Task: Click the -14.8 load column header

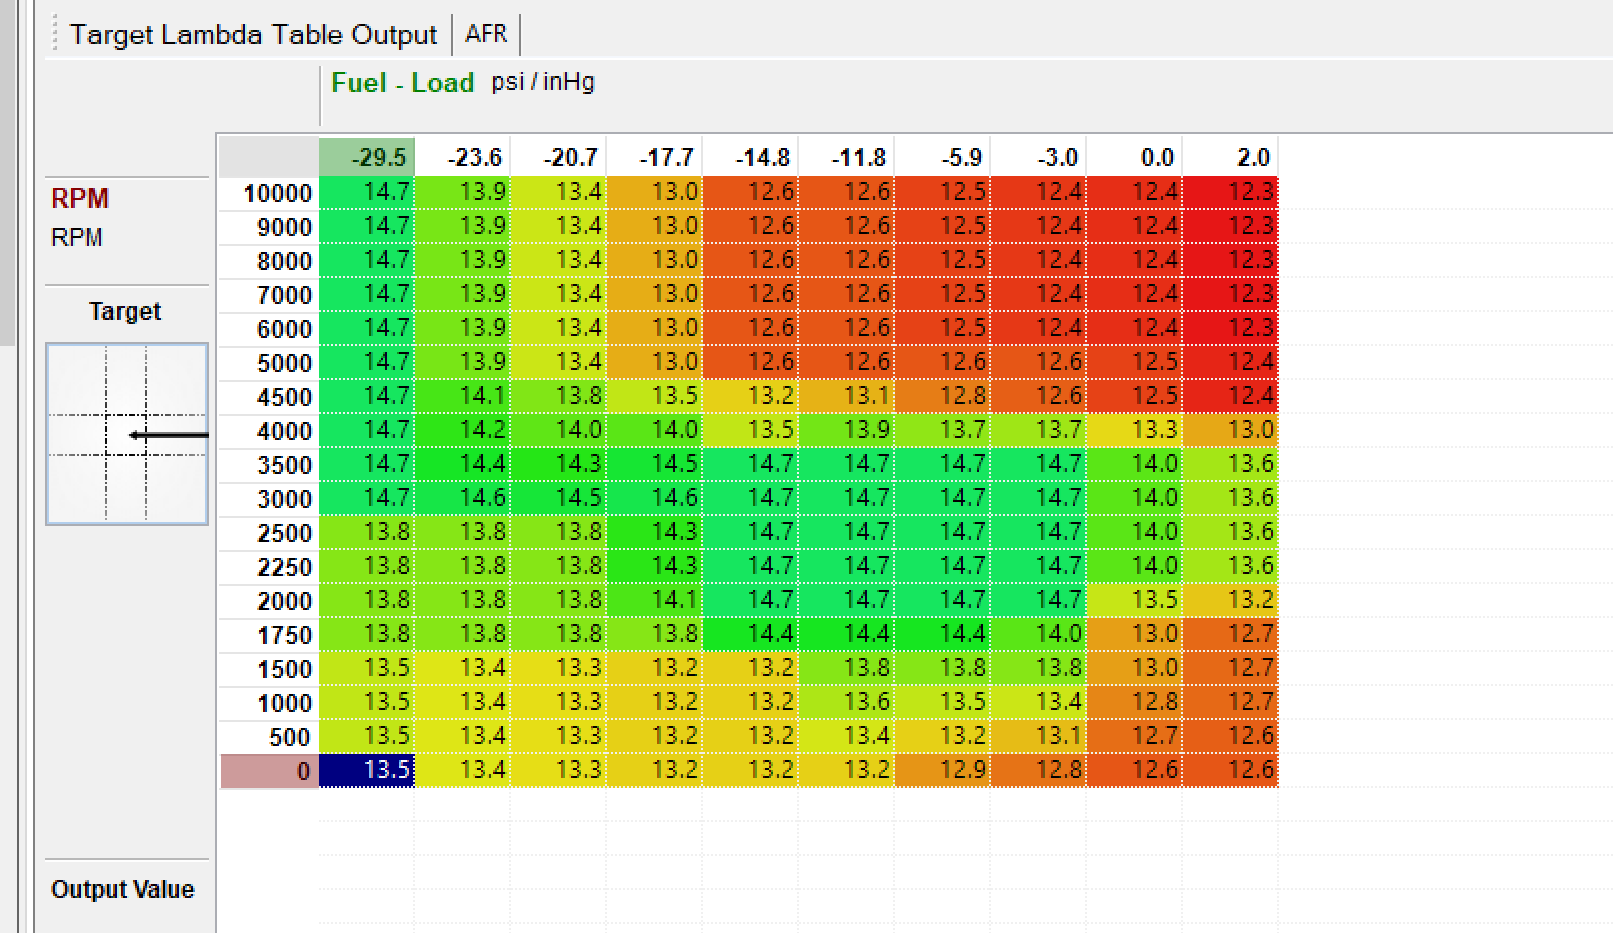Action: (x=751, y=157)
